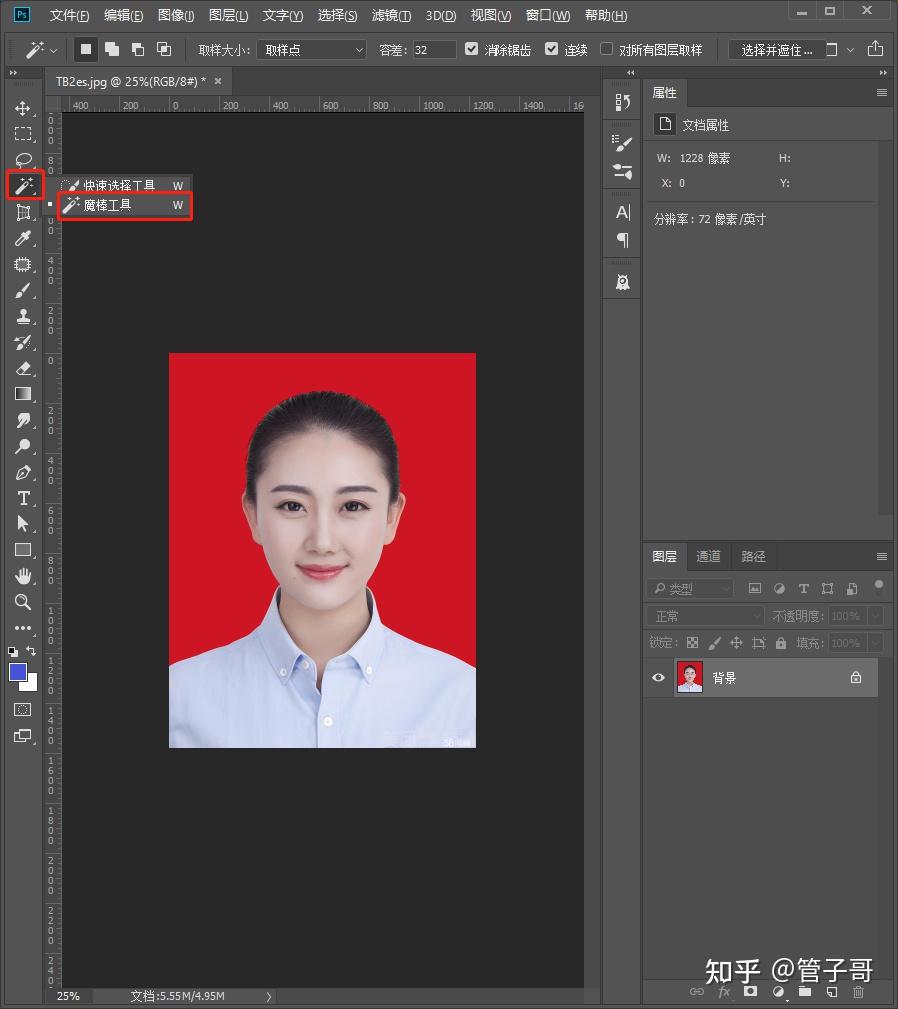Image resolution: width=898 pixels, height=1009 pixels.
Task: Select the Eraser tool
Action: pos(23,369)
